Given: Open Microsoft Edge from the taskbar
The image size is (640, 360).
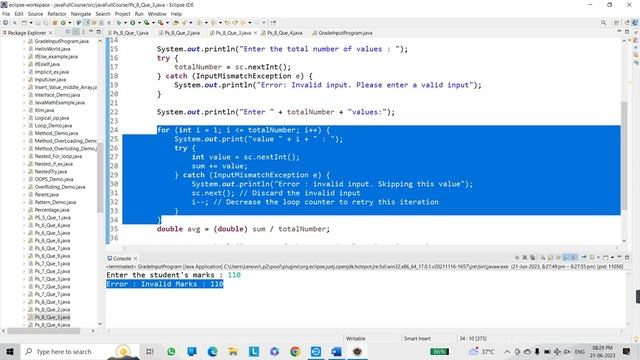Looking at the screenshot, I should pyautogui.click(x=212, y=351).
